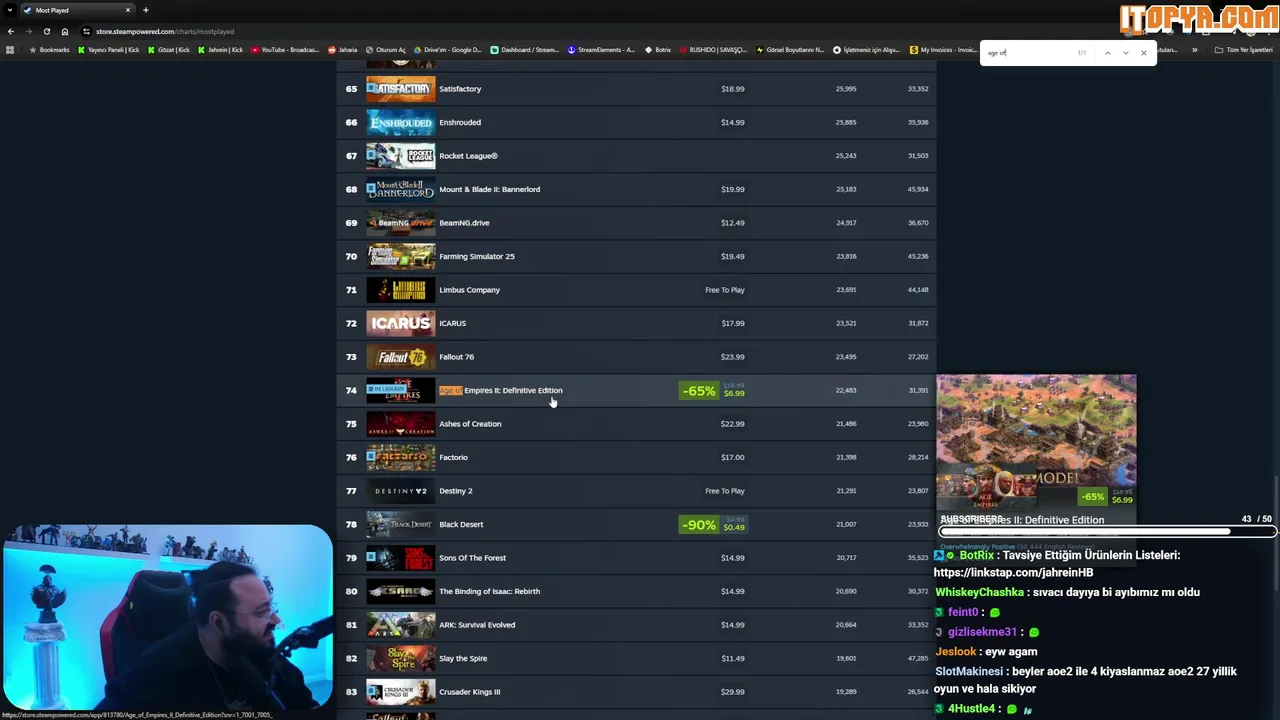Open the Mount & Blade II: Bannerlord title
Viewport: 1280px width, 720px height.
click(489, 189)
